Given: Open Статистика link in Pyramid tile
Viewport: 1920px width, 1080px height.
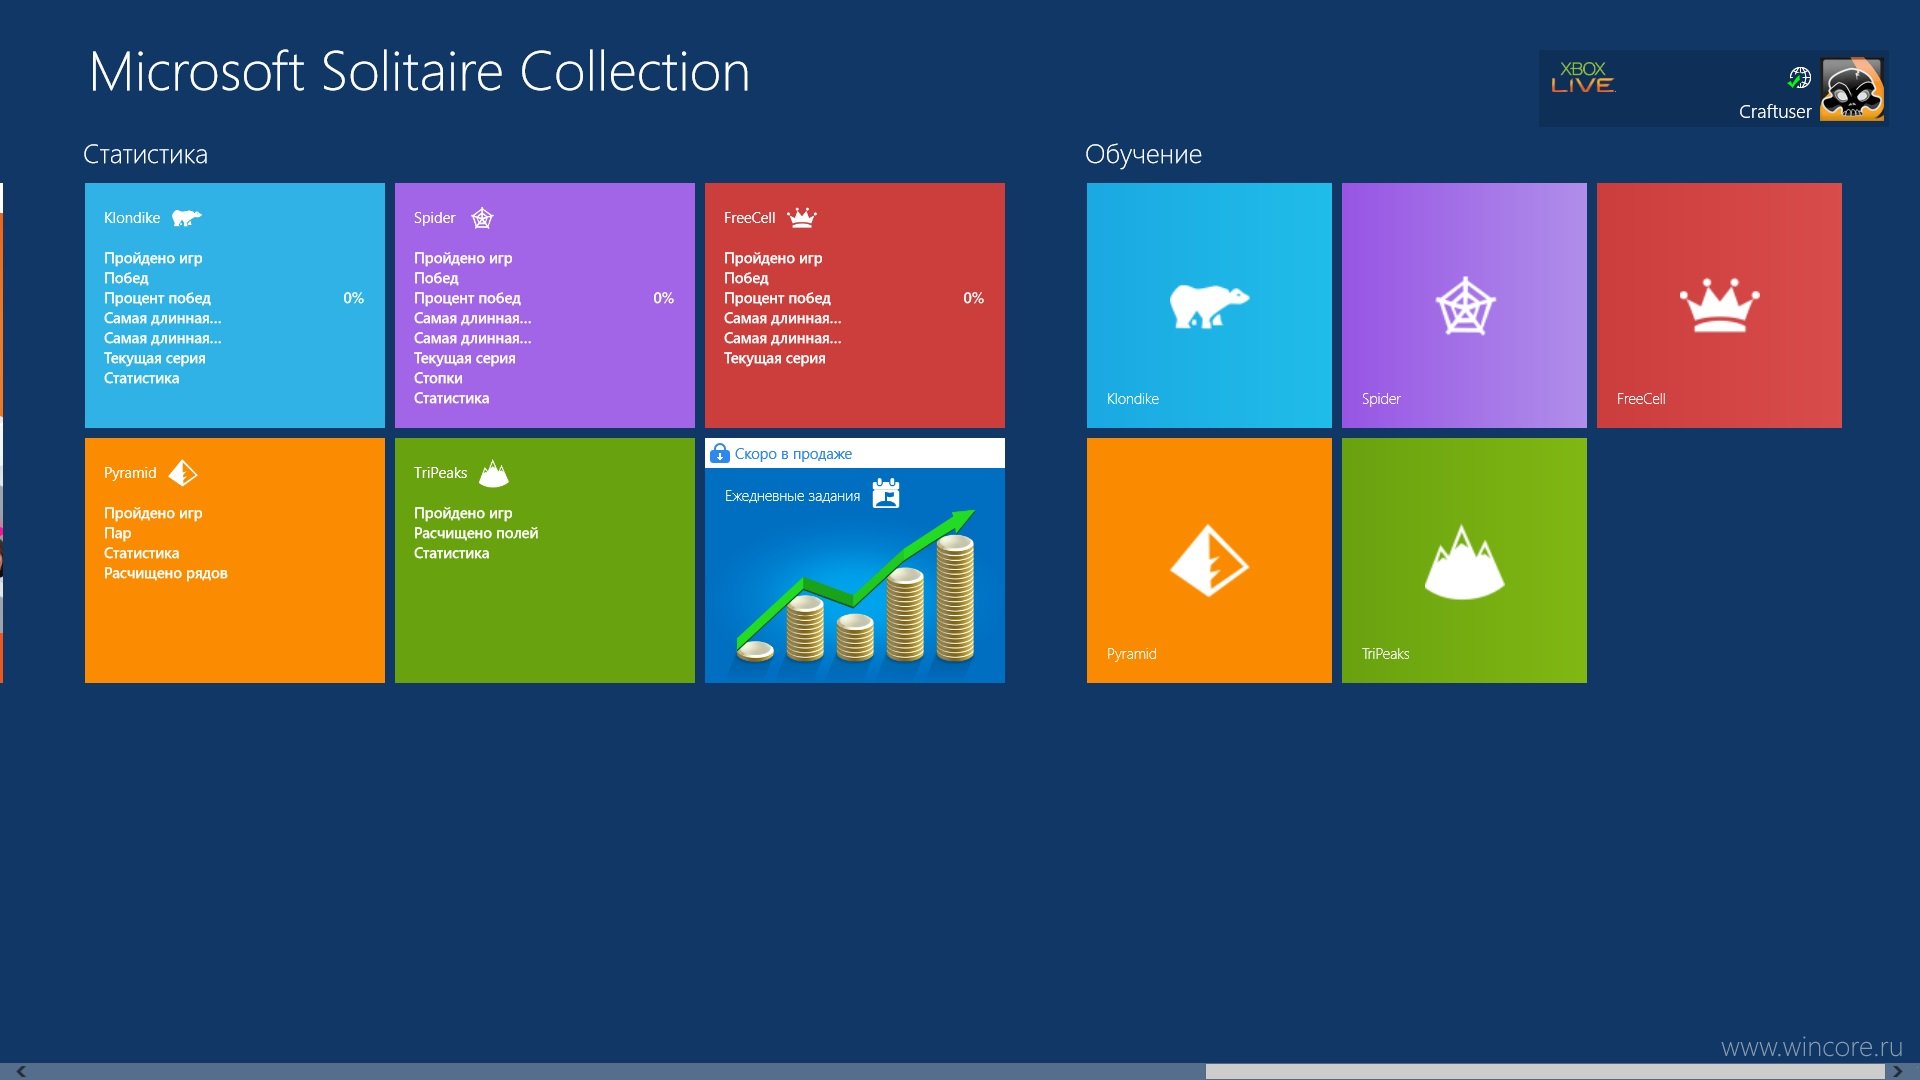Looking at the screenshot, I should 142,553.
